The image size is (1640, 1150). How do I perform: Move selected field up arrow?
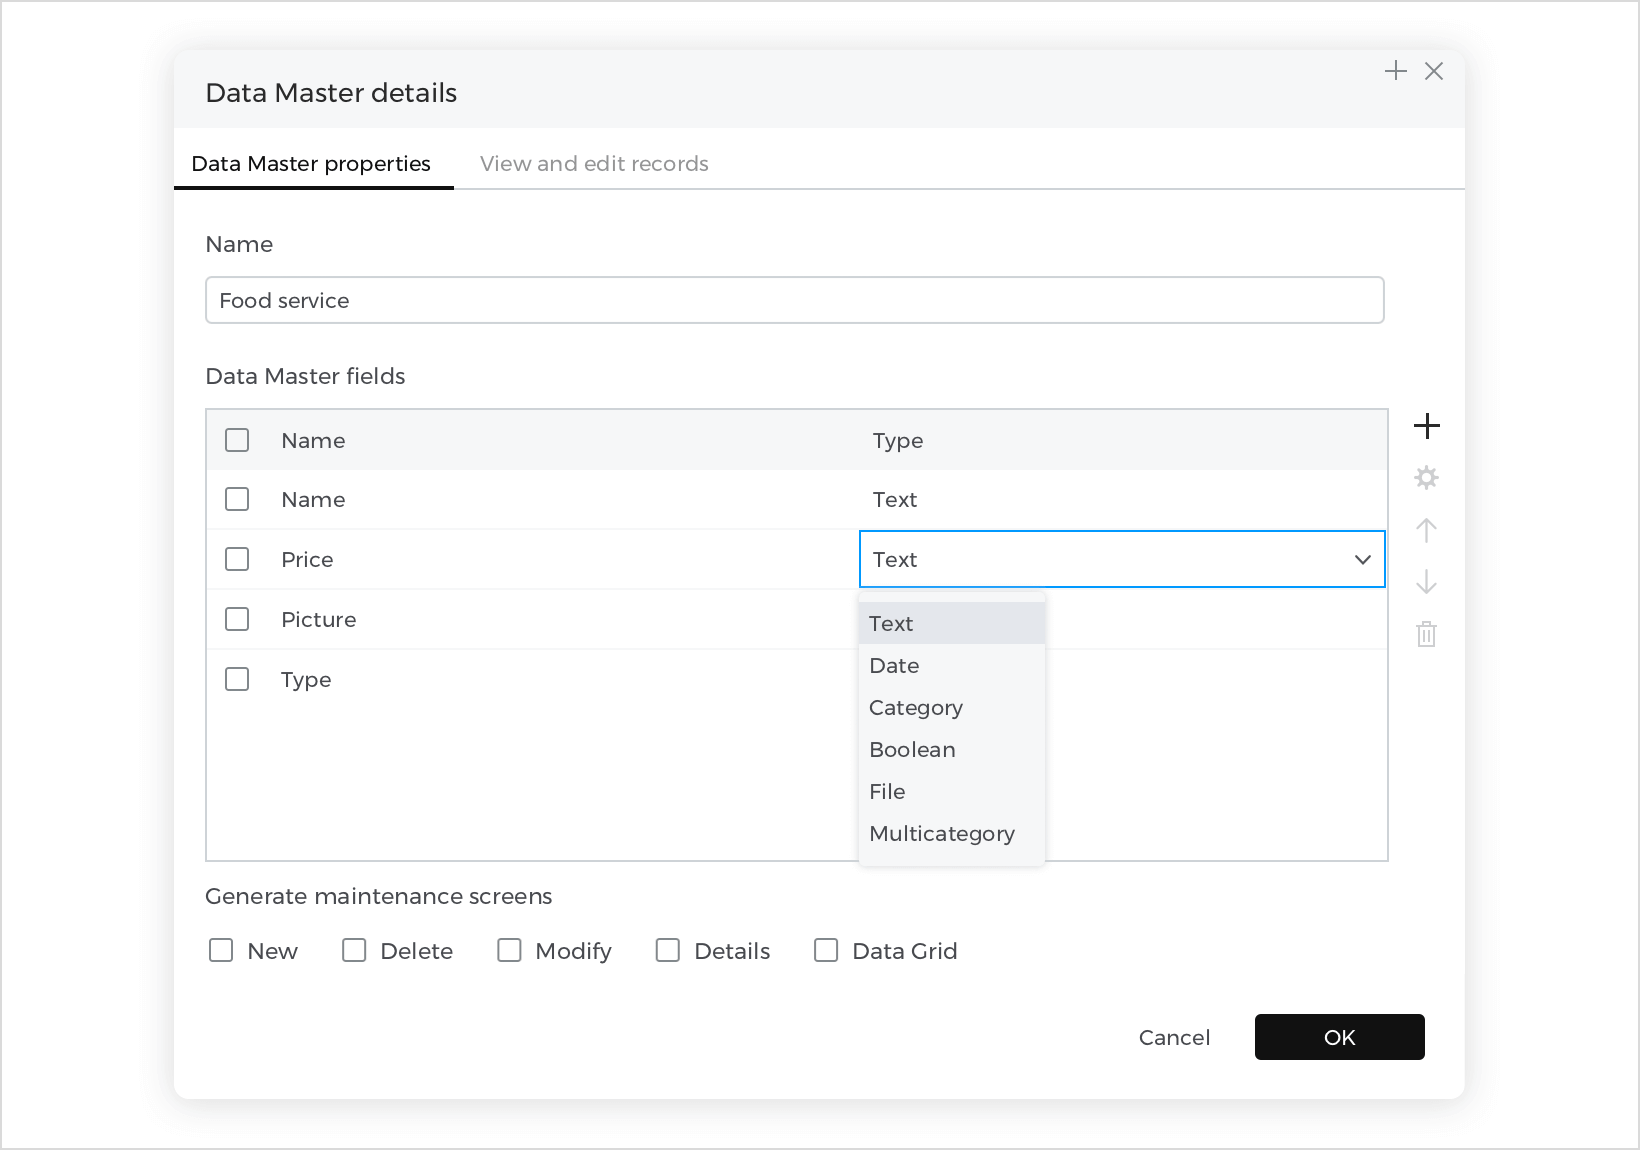(x=1427, y=530)
